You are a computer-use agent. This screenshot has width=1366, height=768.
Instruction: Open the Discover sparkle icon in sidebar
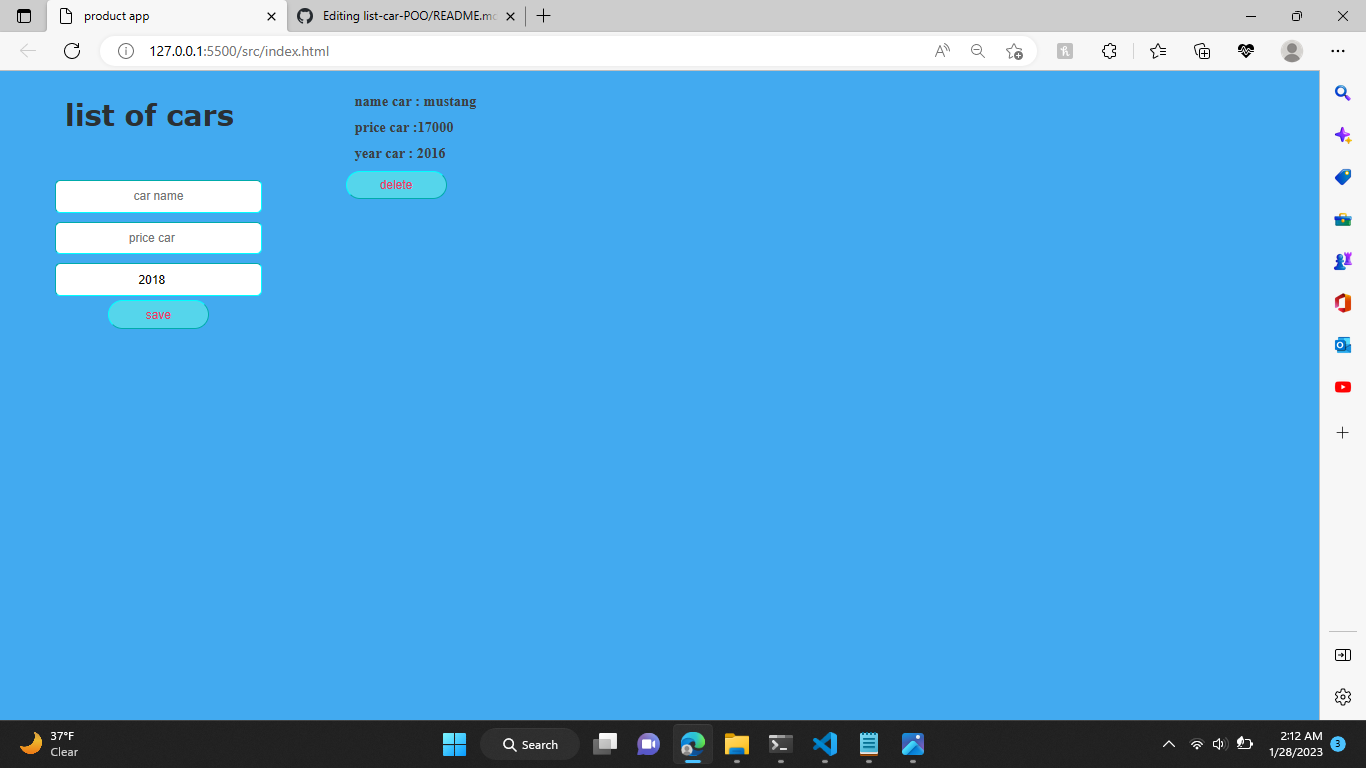pos(1342,134)
